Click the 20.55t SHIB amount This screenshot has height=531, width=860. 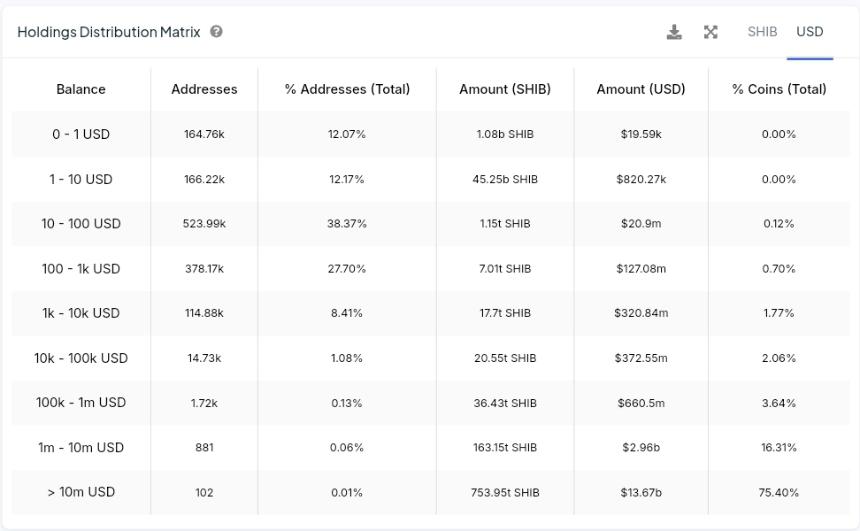pos(505,358)
